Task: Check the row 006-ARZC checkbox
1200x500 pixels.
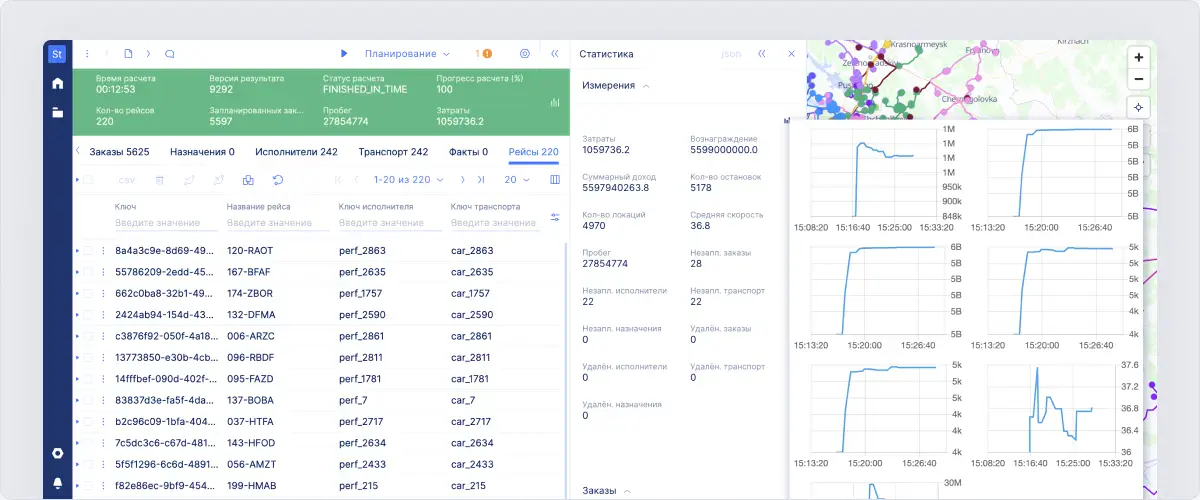Action: [x=88, y=336]
